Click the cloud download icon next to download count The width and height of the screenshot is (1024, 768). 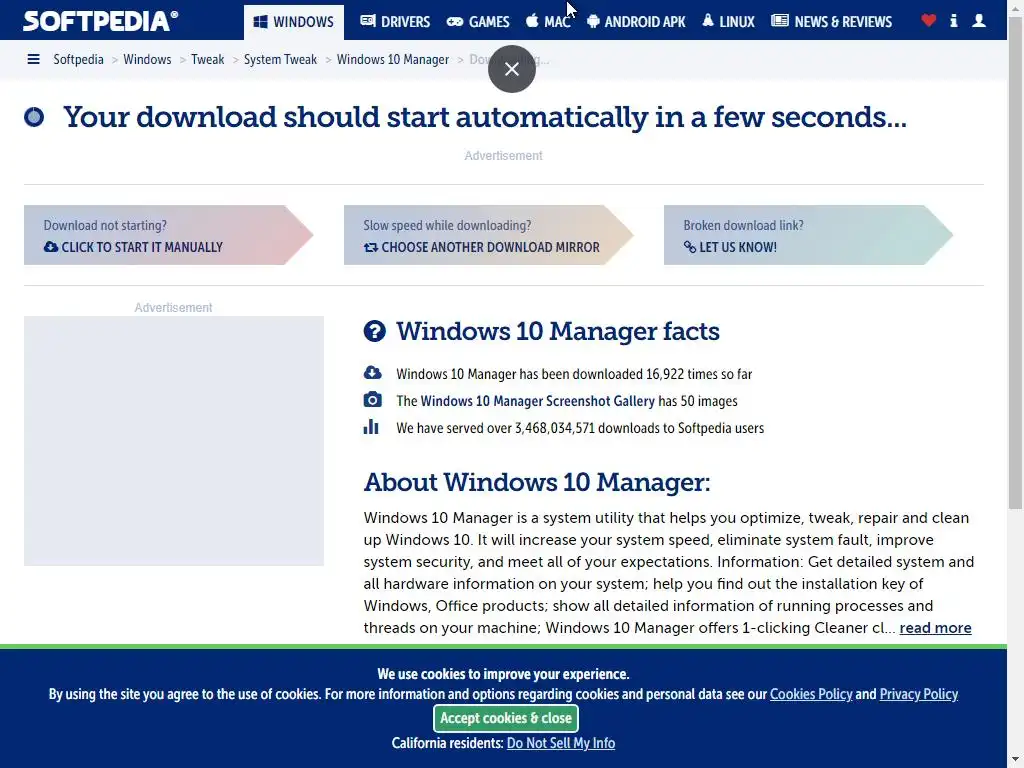(x=372, y=373)
